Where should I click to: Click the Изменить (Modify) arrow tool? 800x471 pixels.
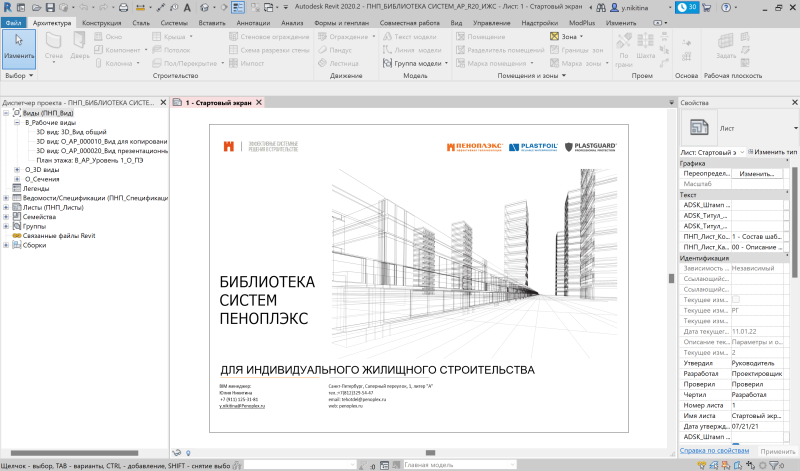[x=19, y=48]
